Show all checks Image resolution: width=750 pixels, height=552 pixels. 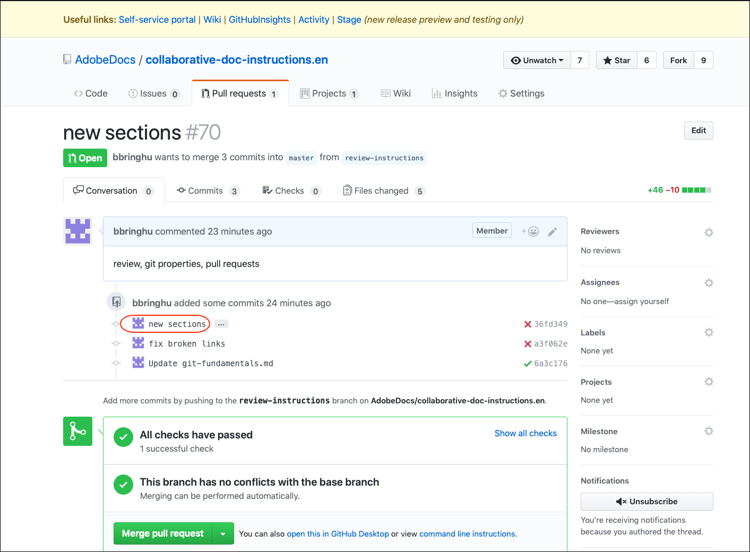click(x=525, y=433)
